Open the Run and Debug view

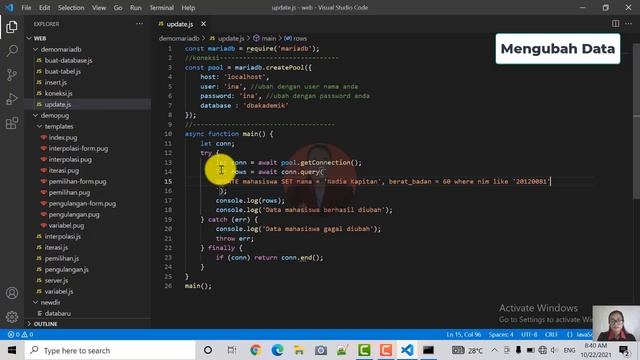coord(12,99)
